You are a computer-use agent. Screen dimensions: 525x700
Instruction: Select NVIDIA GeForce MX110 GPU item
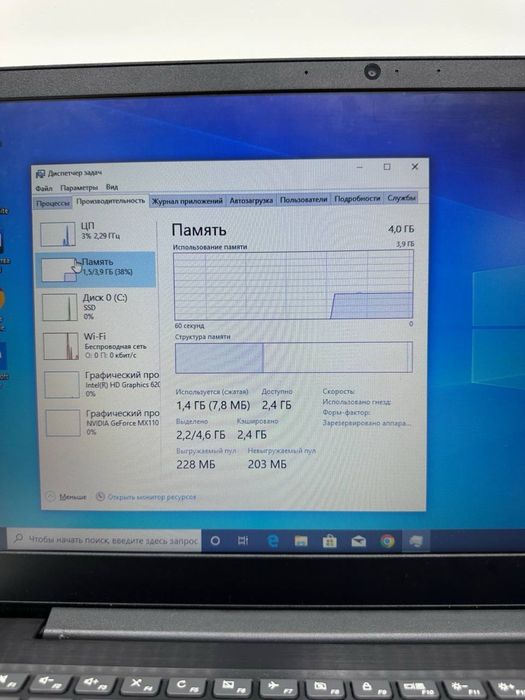point(102,422)
